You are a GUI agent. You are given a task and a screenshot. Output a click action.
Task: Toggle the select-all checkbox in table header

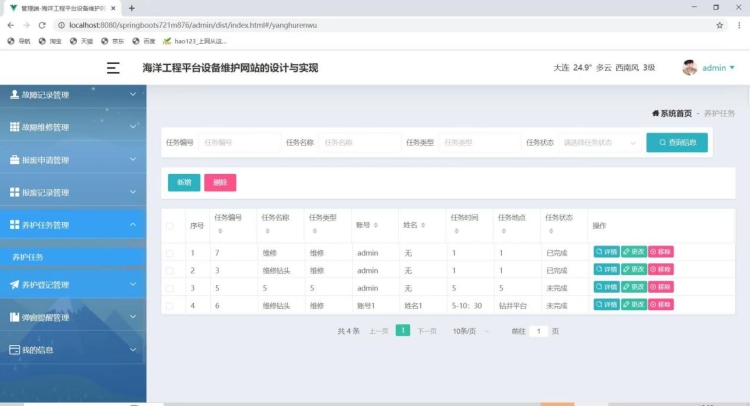[x=170, y=226]
